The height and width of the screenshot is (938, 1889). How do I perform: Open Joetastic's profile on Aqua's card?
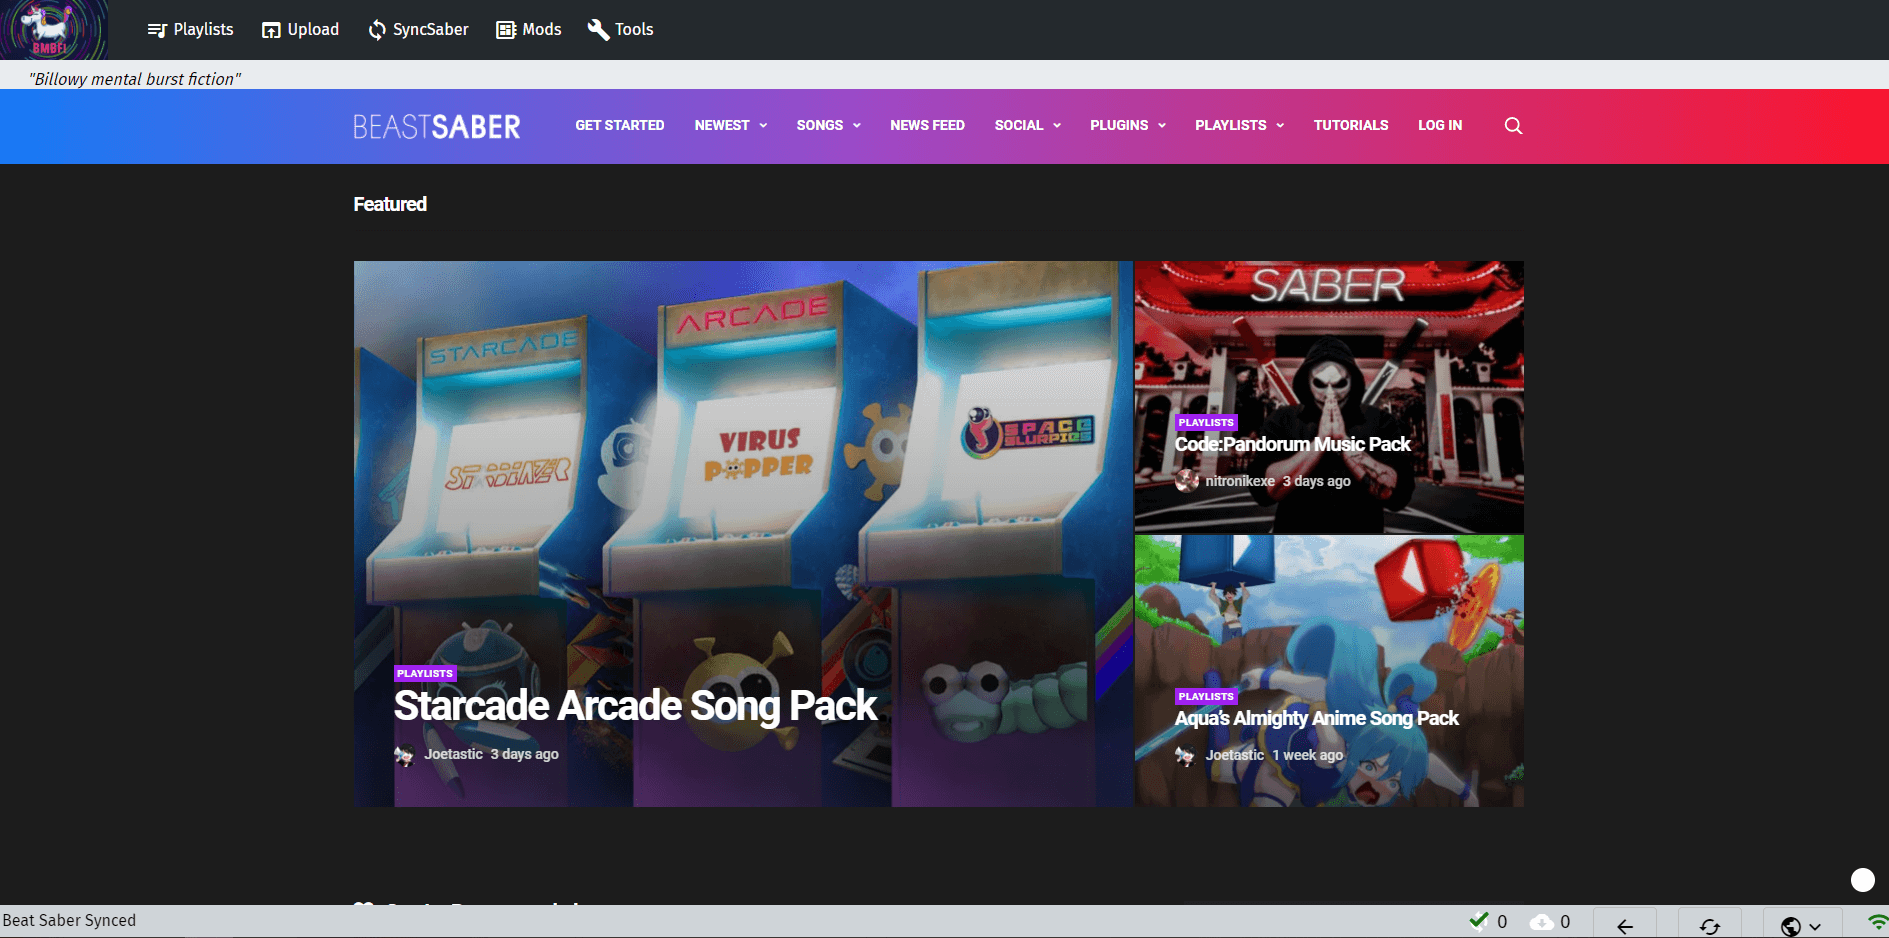coord(1235,755)
